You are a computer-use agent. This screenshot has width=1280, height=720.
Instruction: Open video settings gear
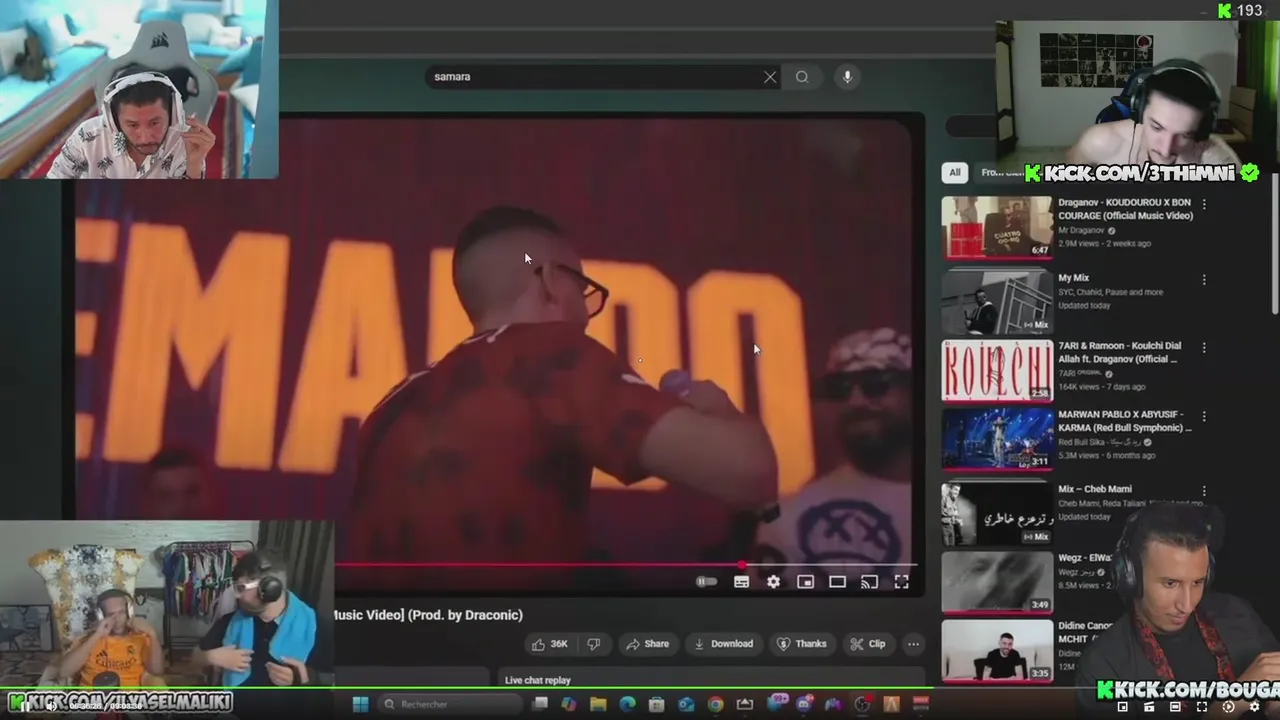[x=773, y=582]
